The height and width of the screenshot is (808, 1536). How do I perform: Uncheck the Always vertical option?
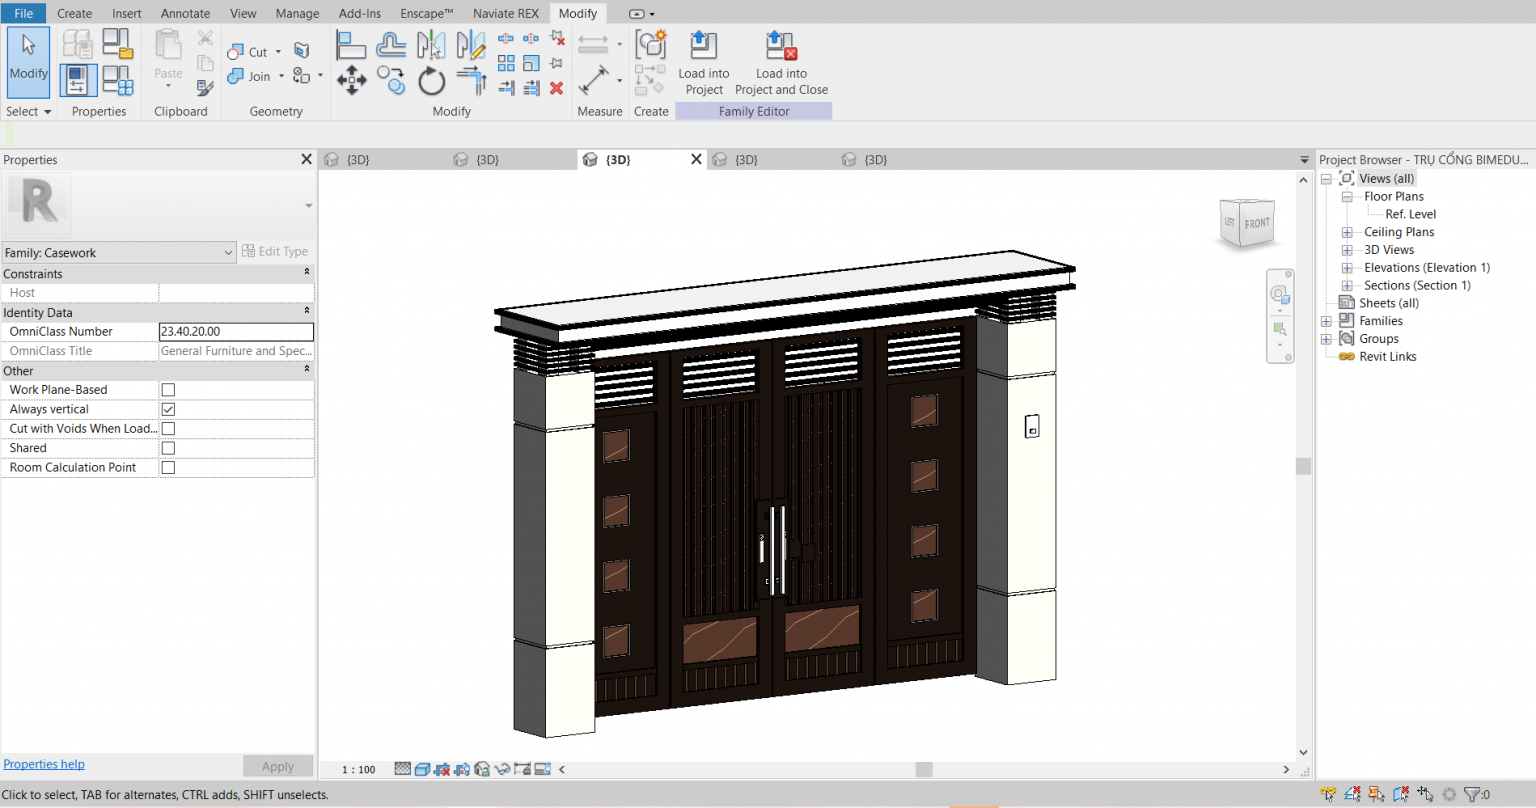point(167,409)
